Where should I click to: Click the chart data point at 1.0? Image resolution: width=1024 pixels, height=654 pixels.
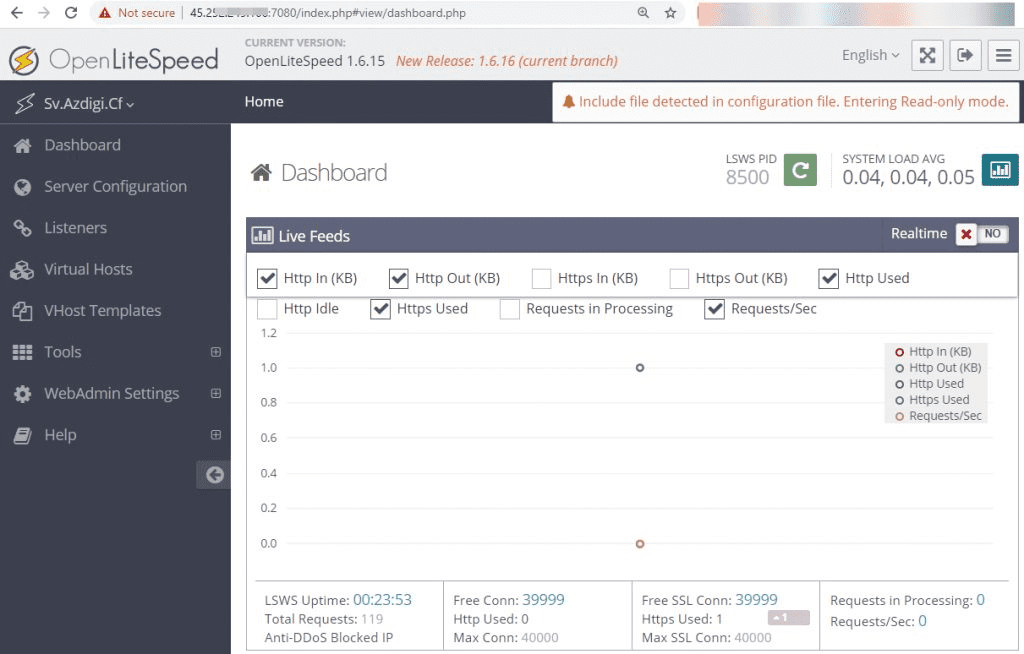(640, 368)
